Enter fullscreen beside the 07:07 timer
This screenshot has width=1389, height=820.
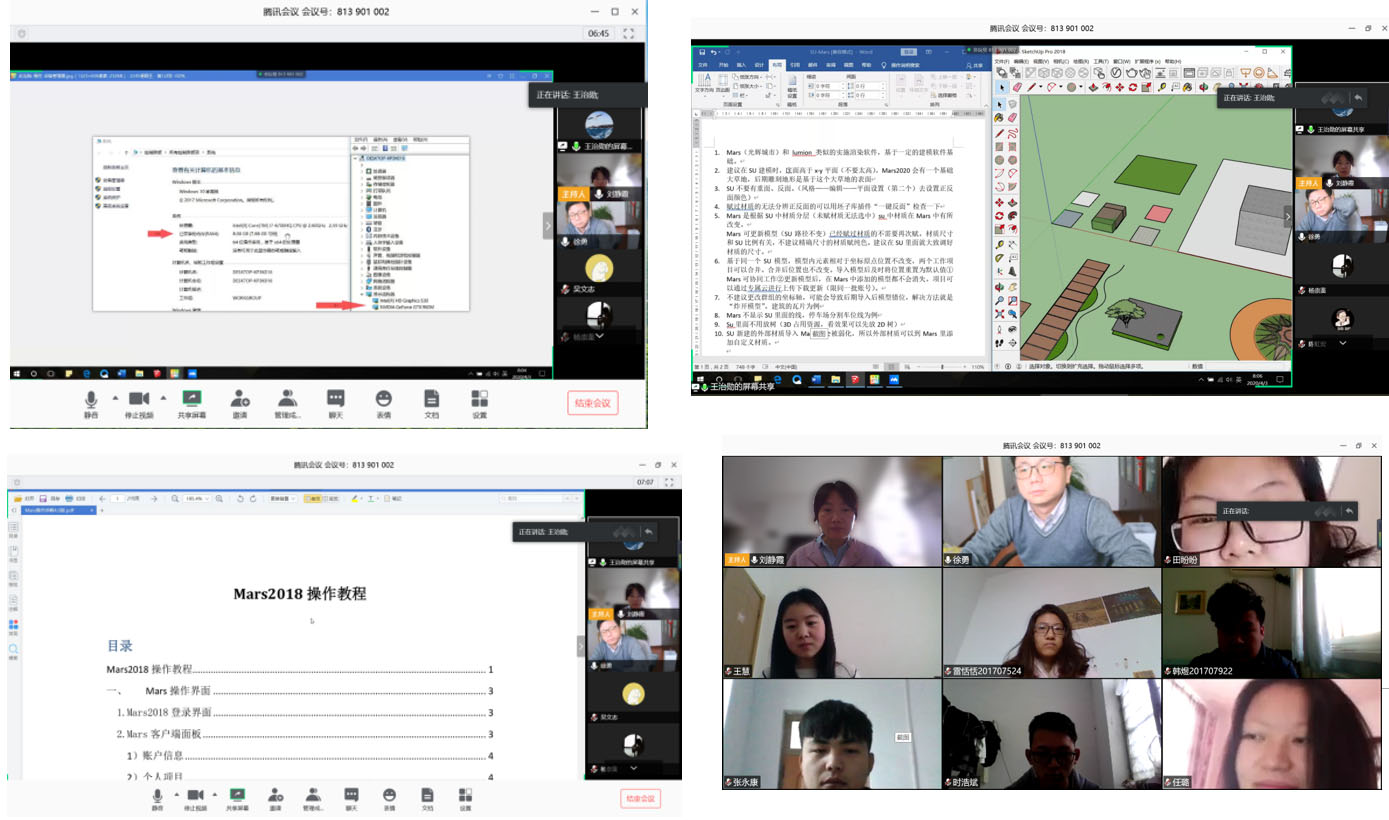point(669,482)
